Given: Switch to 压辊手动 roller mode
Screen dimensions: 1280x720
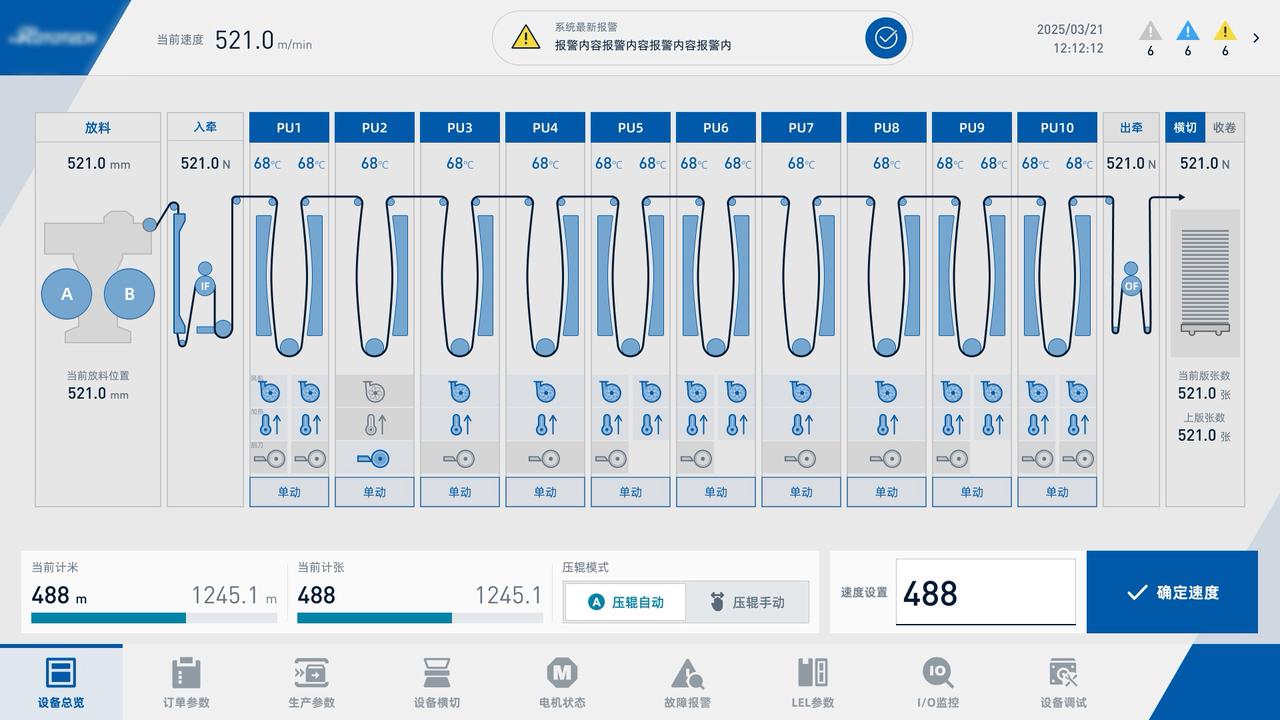Looking at the screenshot, I should coord(747,602).
